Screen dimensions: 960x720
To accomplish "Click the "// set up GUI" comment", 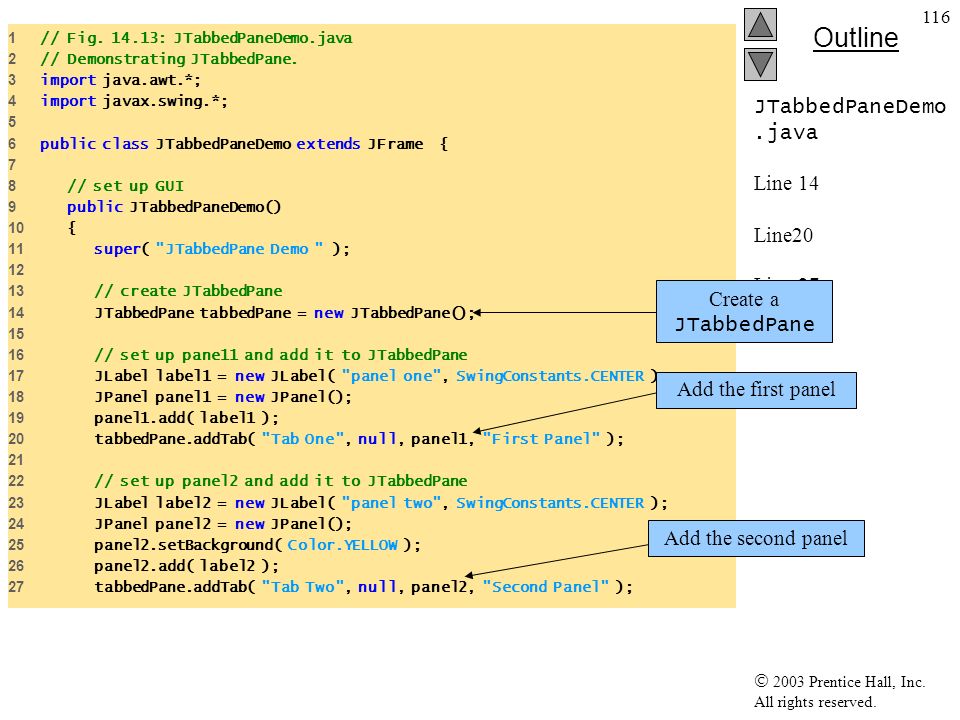I will click(126, 186).
